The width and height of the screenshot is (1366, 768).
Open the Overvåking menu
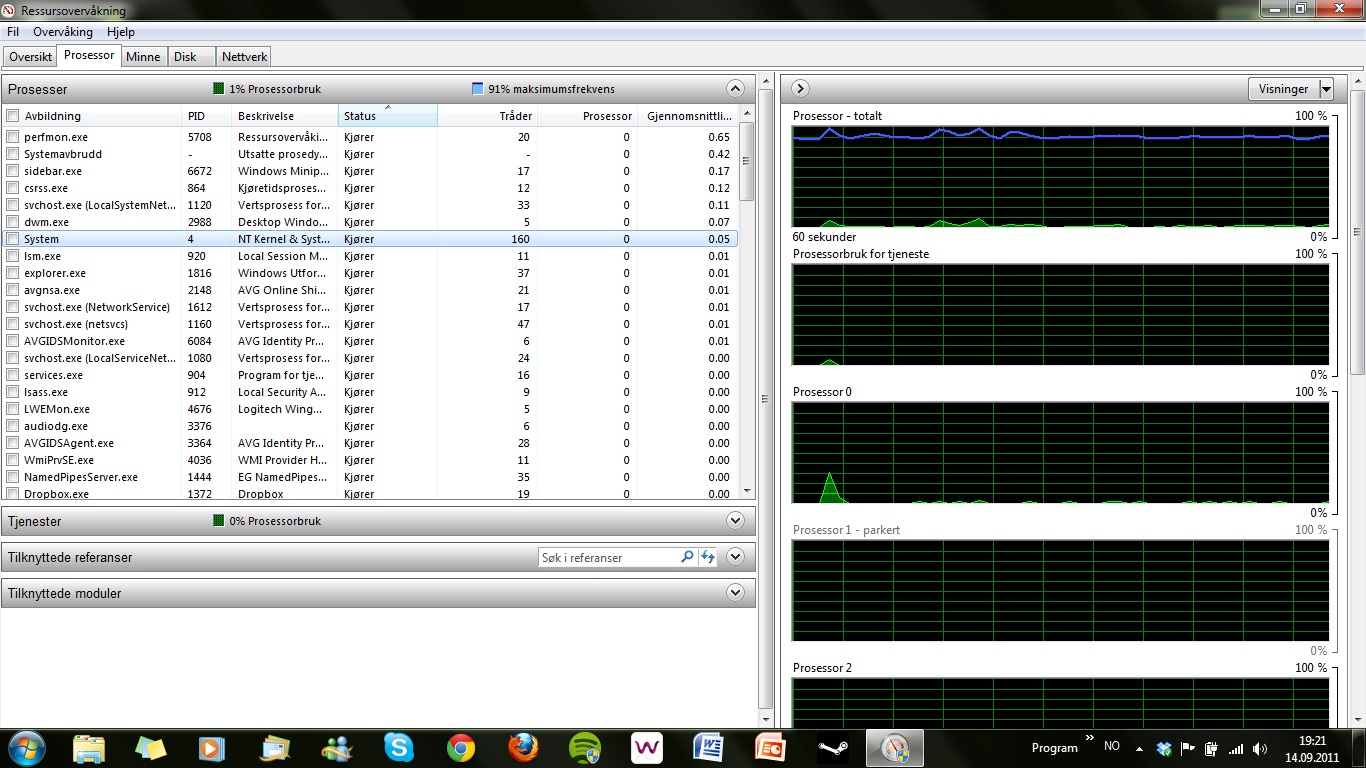coord(62,32)
